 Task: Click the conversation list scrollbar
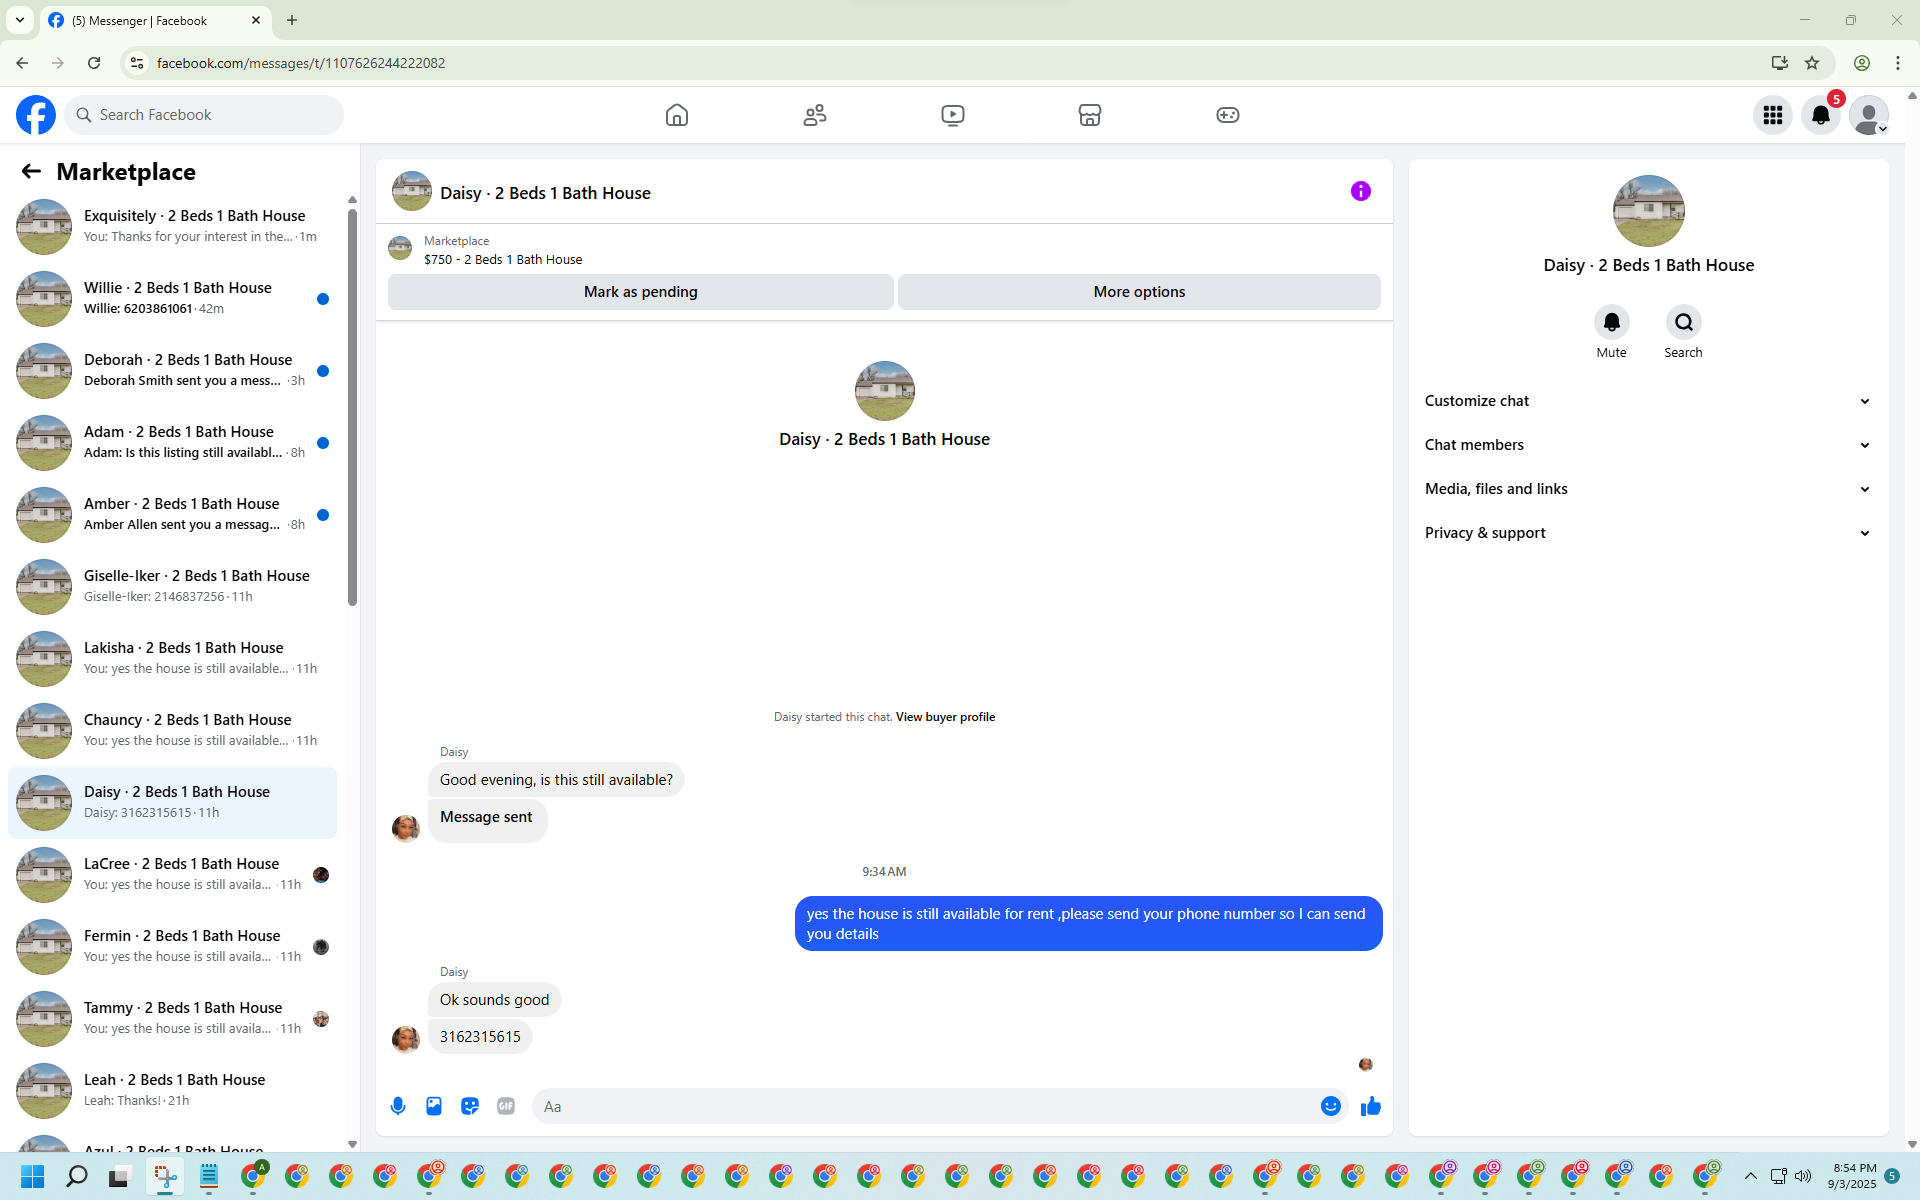[352, 408]
